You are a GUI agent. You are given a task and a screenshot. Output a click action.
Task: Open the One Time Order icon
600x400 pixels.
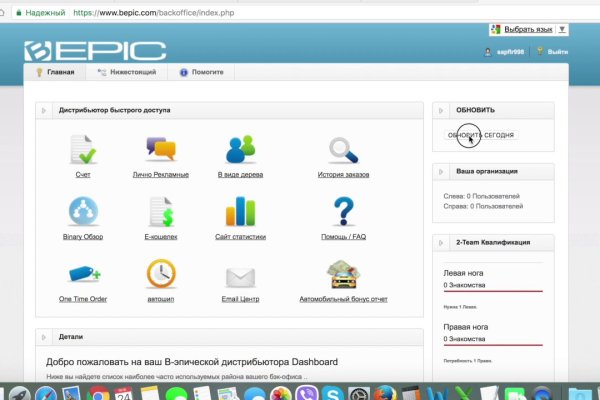(82, 273)
